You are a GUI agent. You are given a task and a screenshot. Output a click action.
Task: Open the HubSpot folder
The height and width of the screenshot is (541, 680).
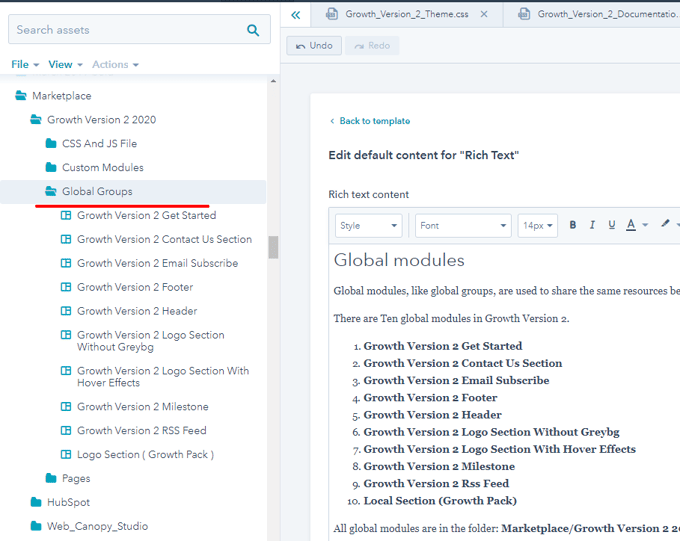(68, 502)
